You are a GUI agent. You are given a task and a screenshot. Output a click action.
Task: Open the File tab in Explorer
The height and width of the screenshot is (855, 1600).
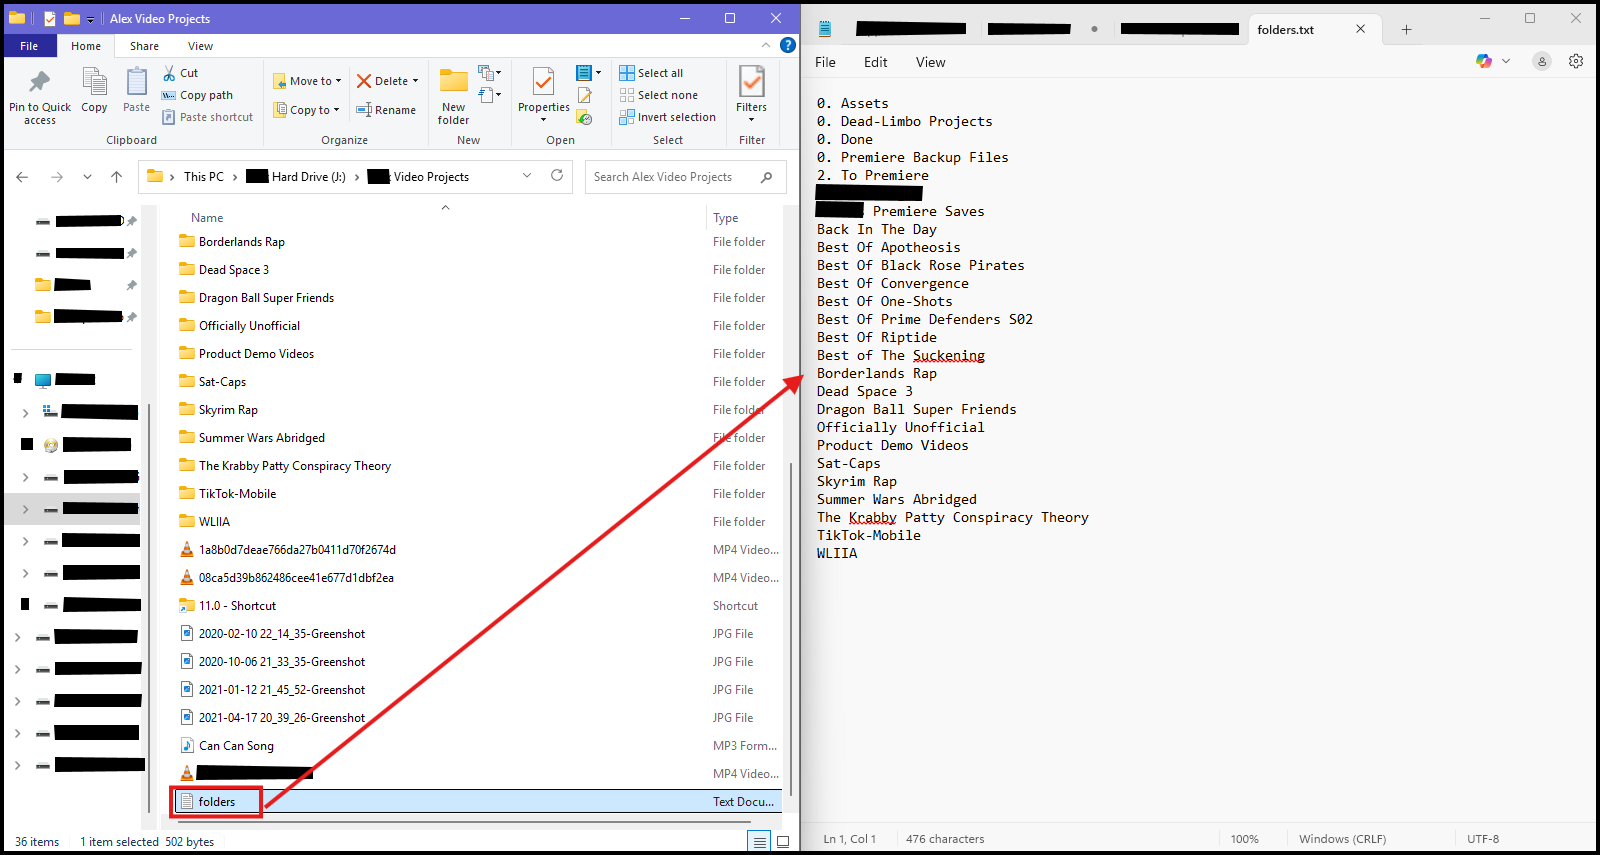click(29, 46)
